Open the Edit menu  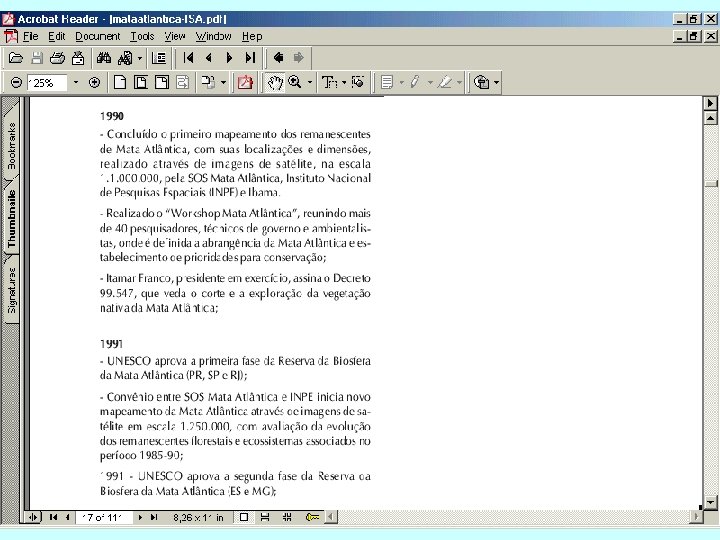(57, 36)
